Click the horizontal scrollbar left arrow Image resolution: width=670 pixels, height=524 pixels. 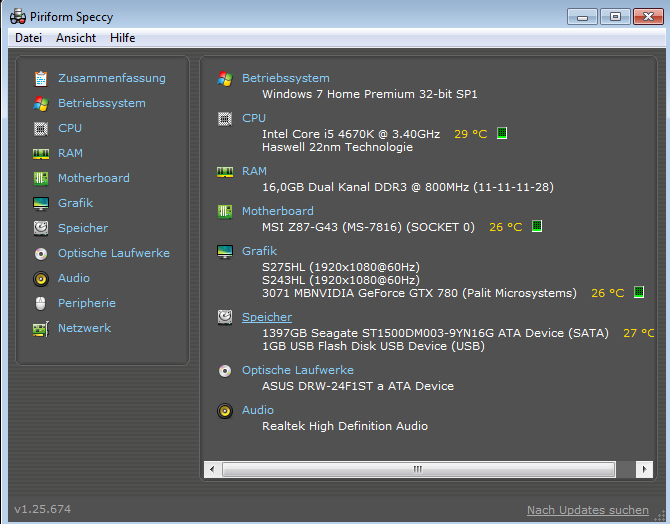tap(212, 469)
